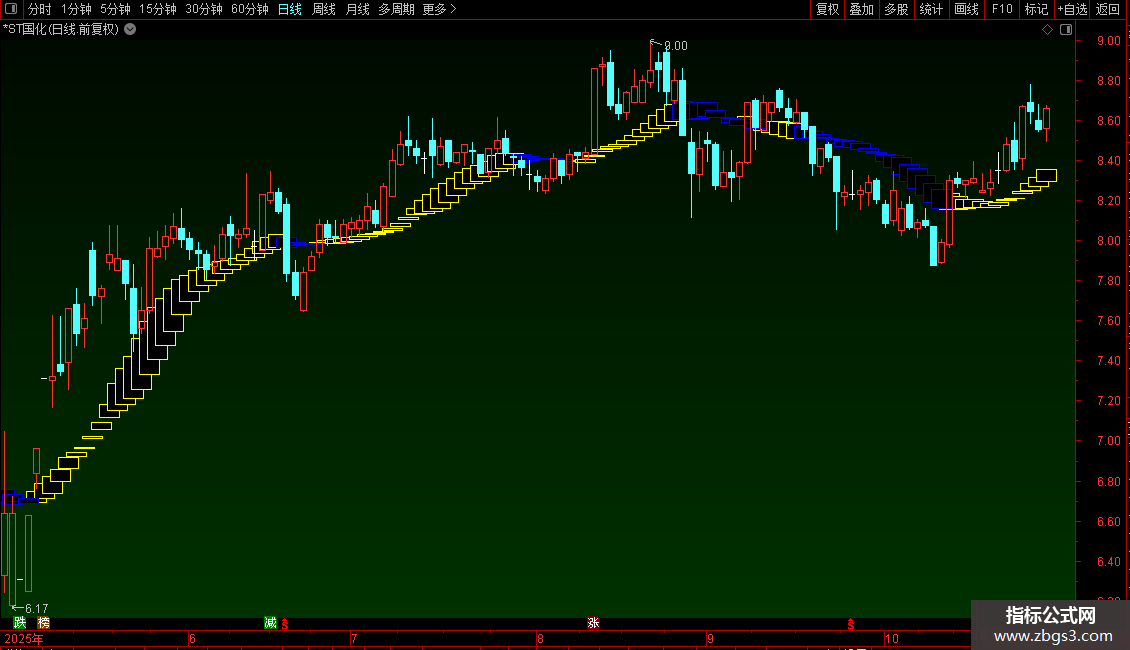Screen dimensions: 1130x650
Task: Click the green 减 event marker
Action: pyautogui.click(x=270, y=623)
